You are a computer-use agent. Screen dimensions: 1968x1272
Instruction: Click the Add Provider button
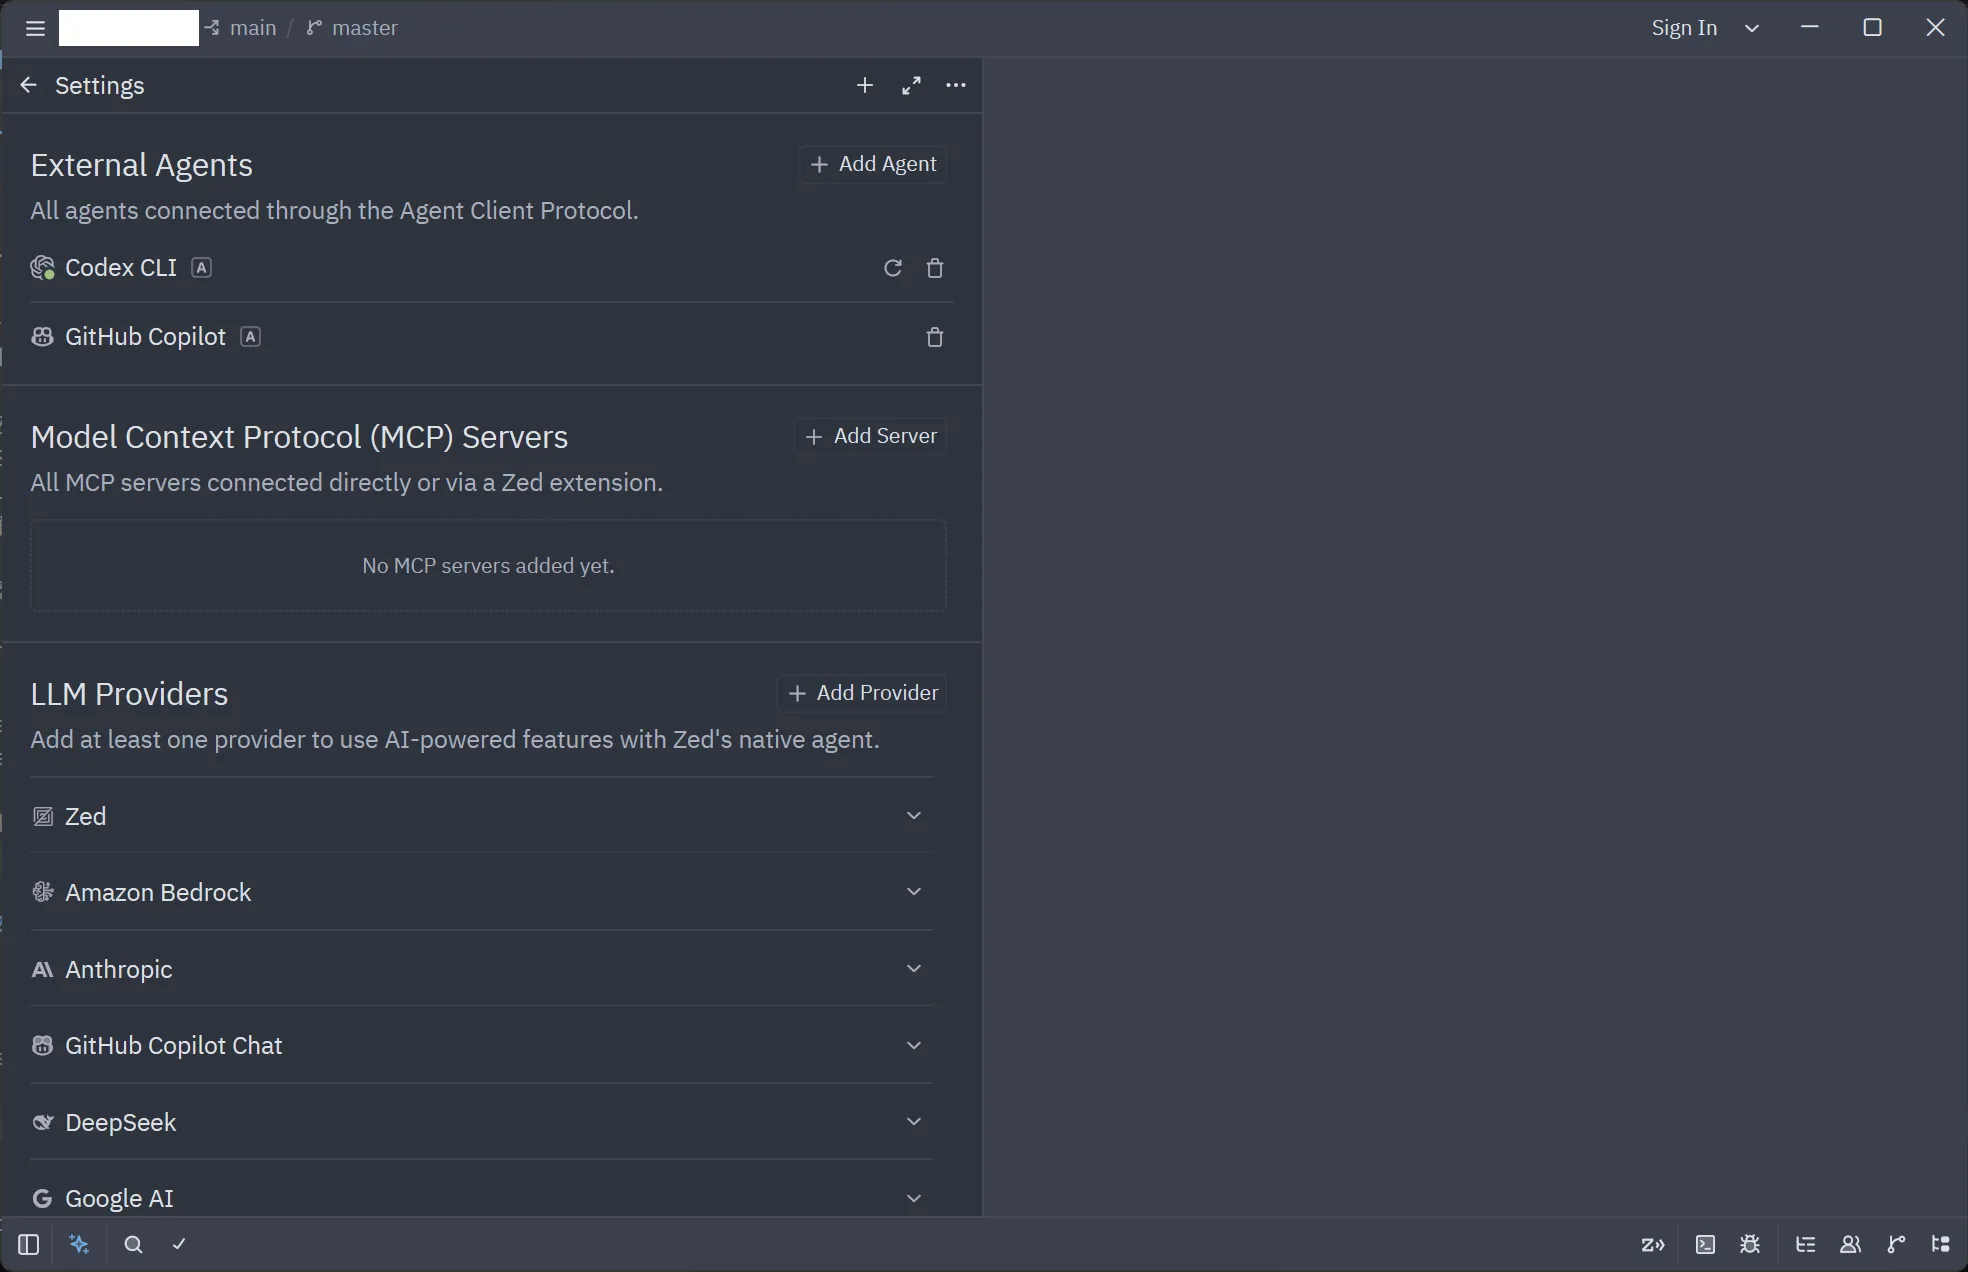point(863,693)
